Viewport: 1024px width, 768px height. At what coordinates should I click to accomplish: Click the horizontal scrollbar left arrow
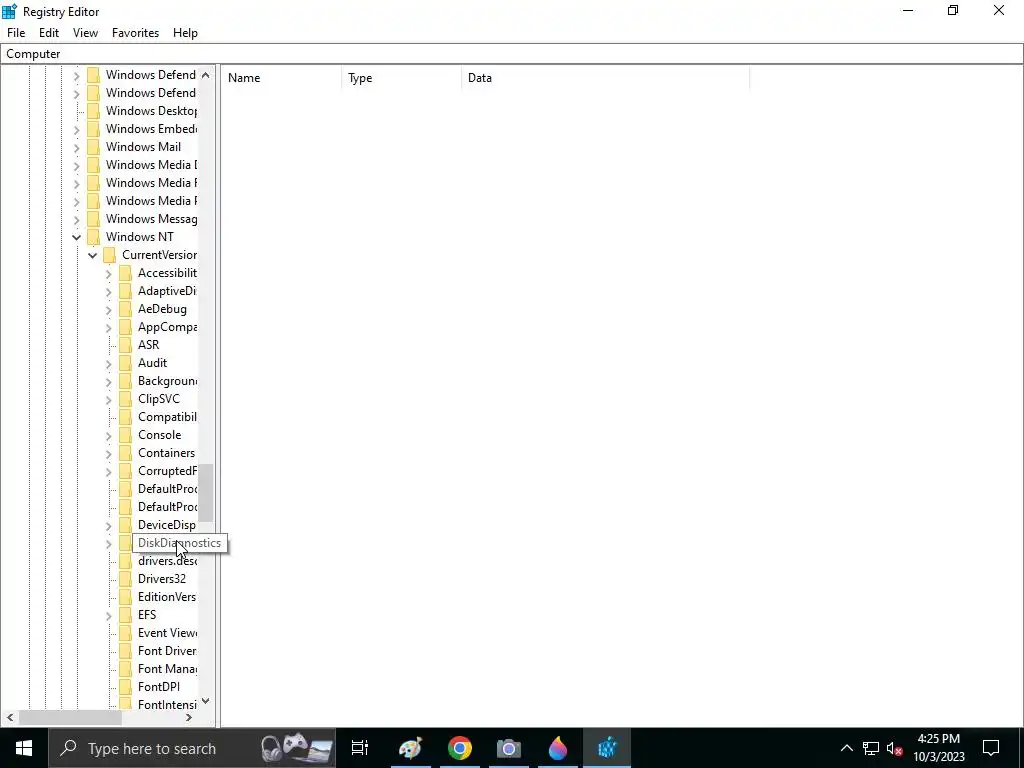tap(10, 718)
